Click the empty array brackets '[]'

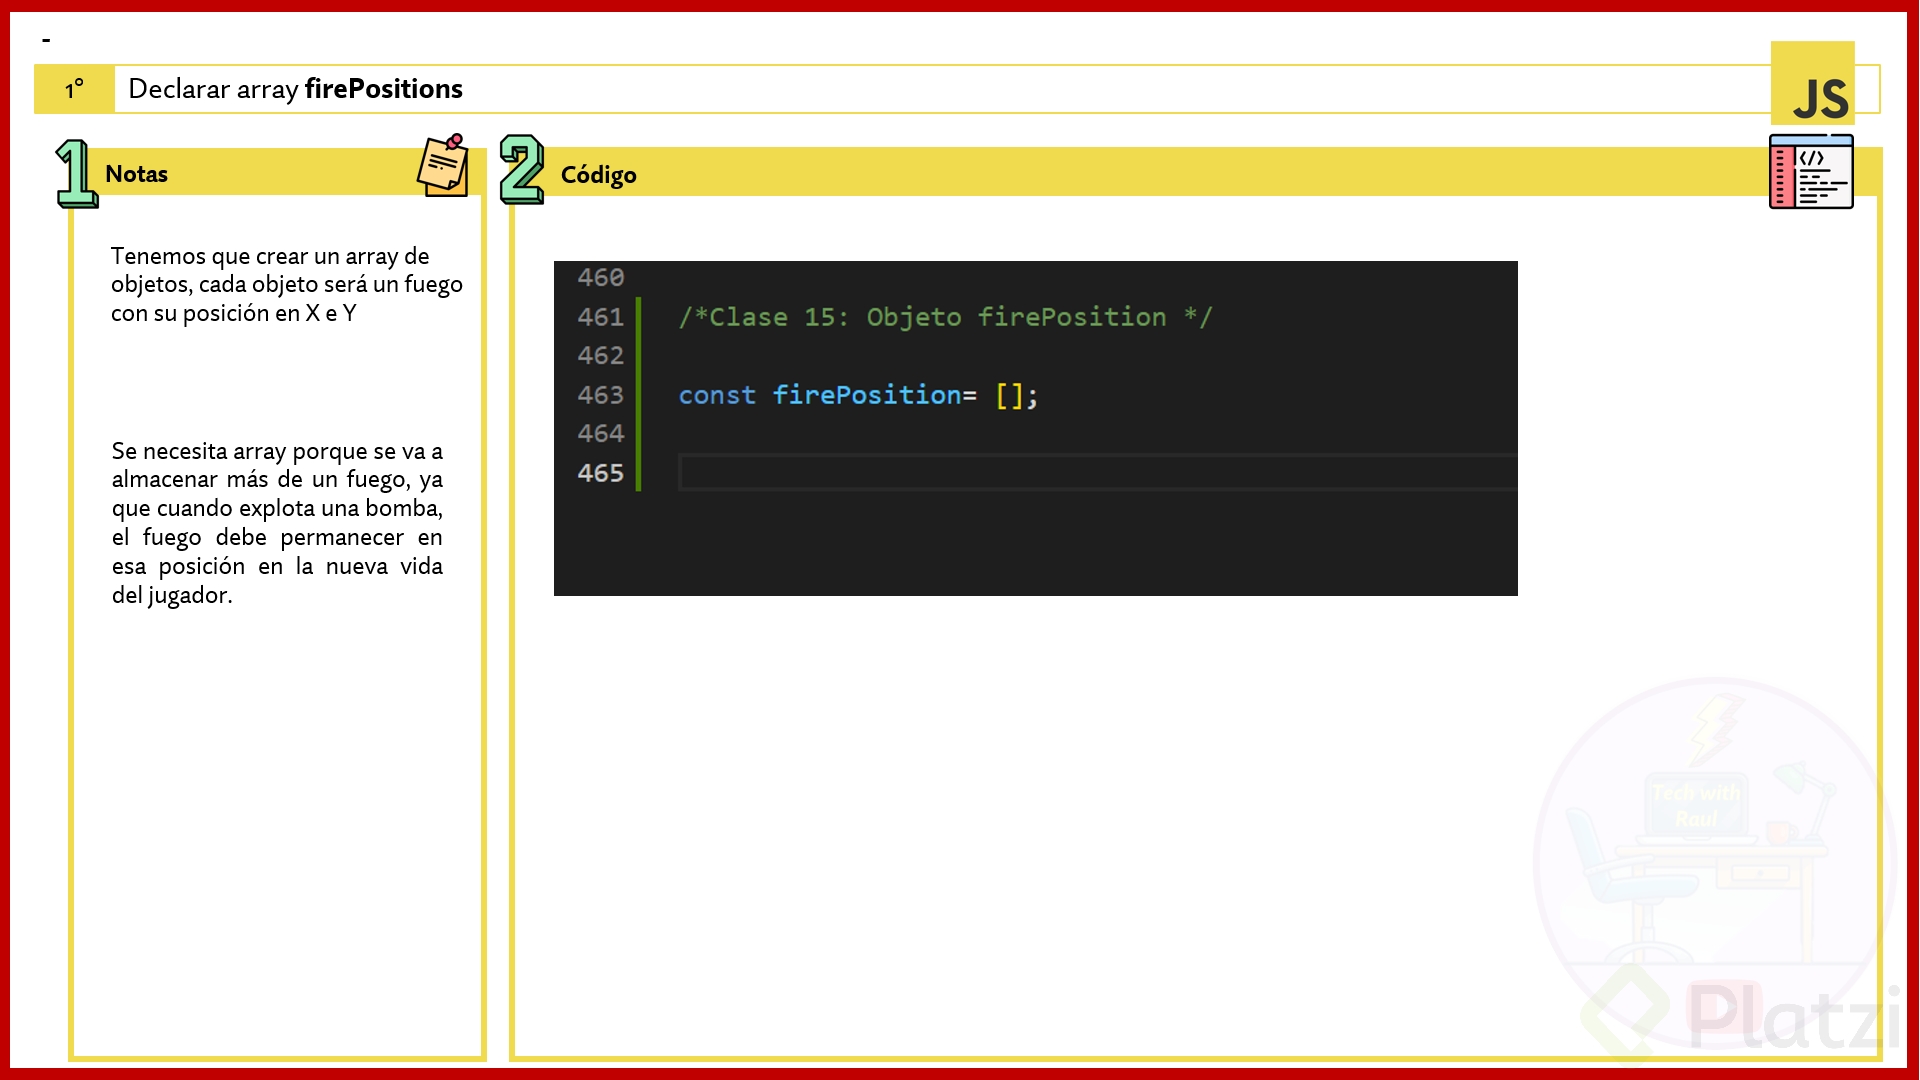(1010, 396)
